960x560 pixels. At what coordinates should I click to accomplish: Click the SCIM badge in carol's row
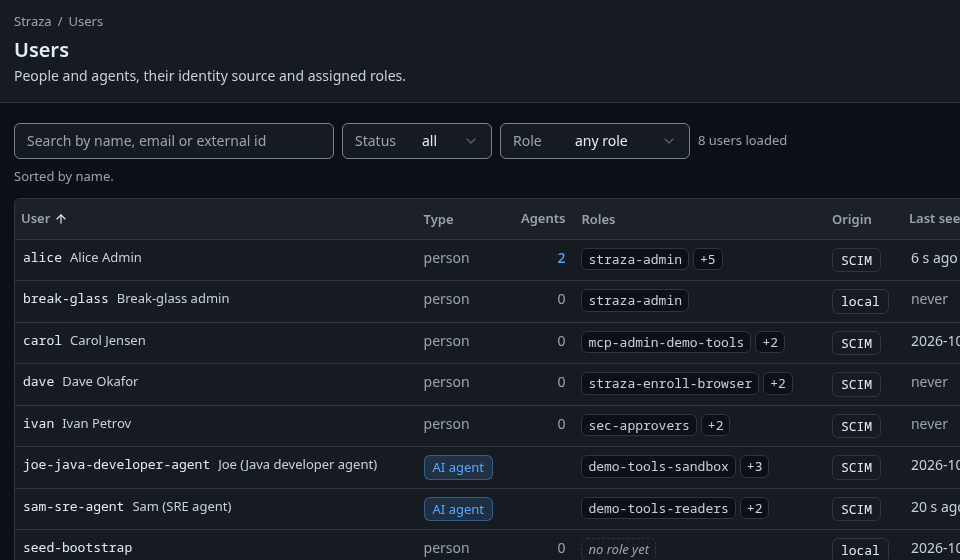click(856, 343)
